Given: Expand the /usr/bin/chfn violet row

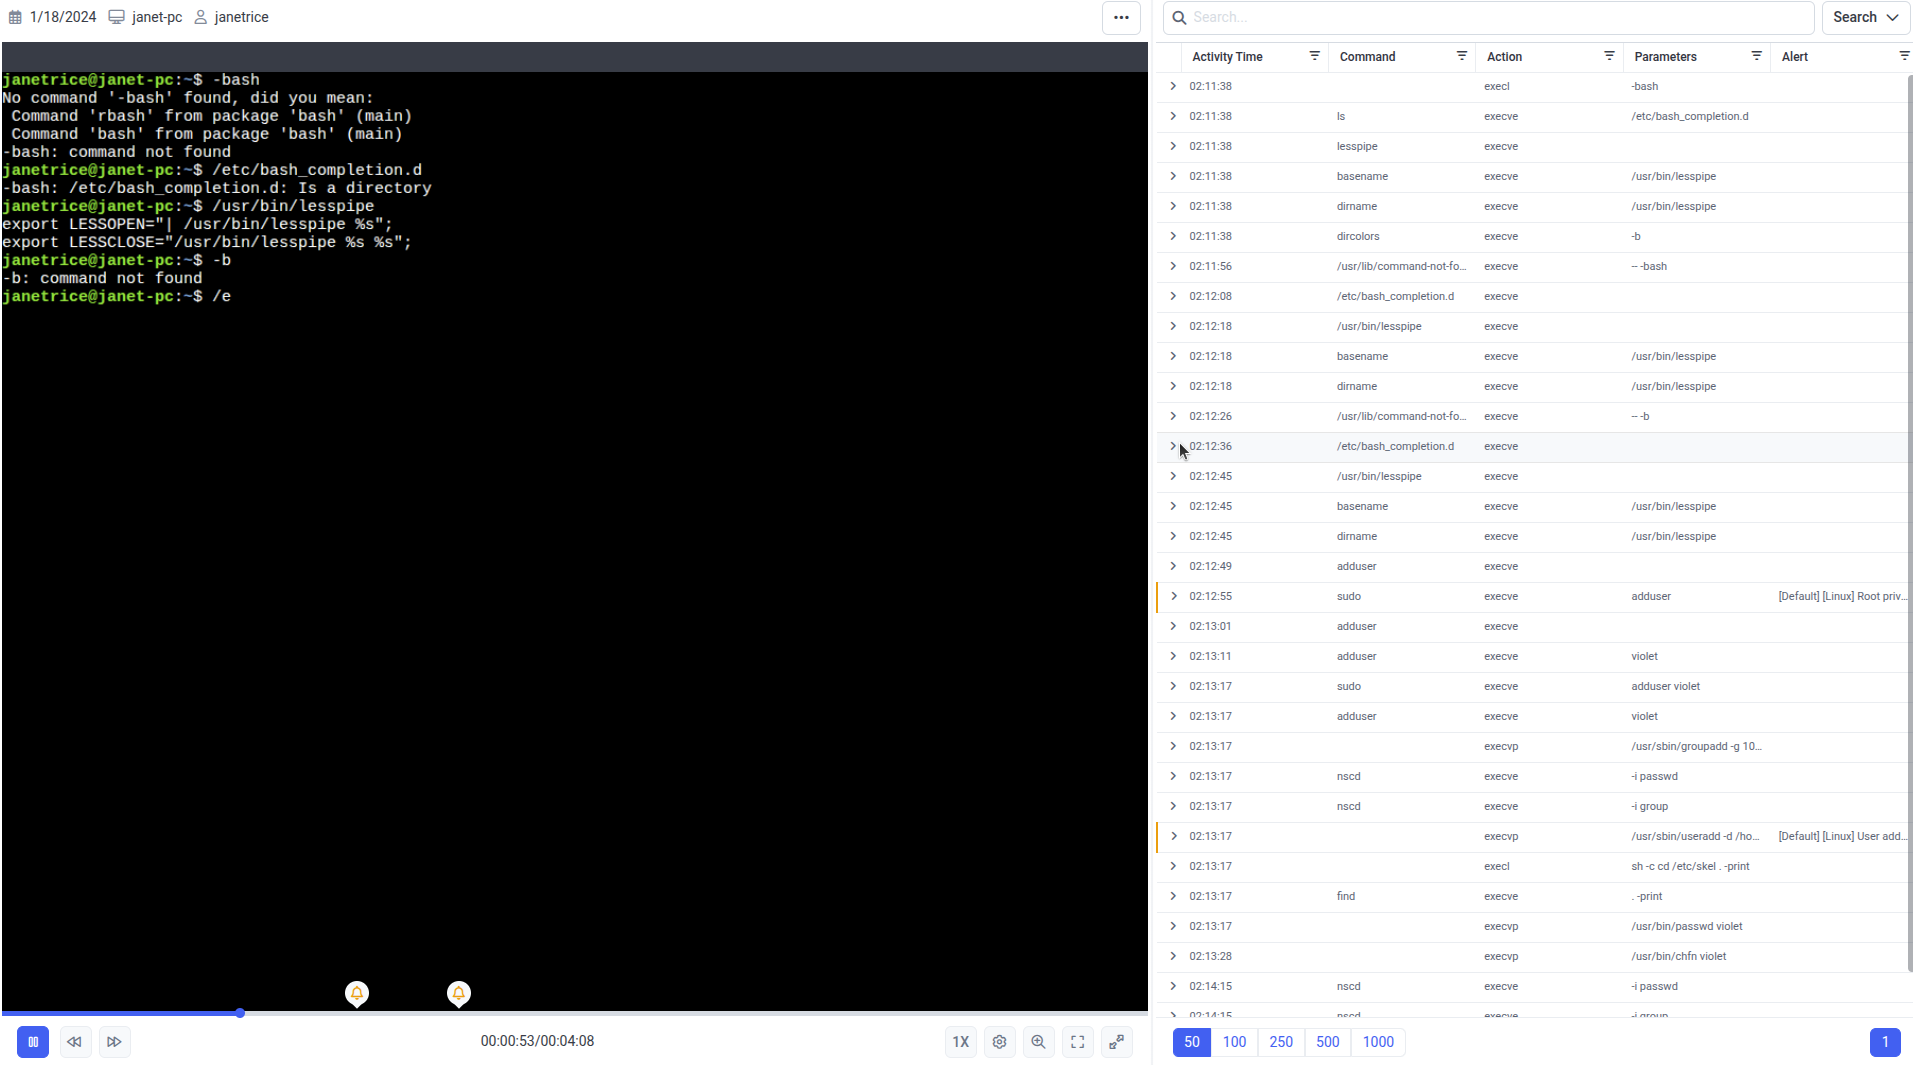Looking at the screenshot, I should (1173, 956).
